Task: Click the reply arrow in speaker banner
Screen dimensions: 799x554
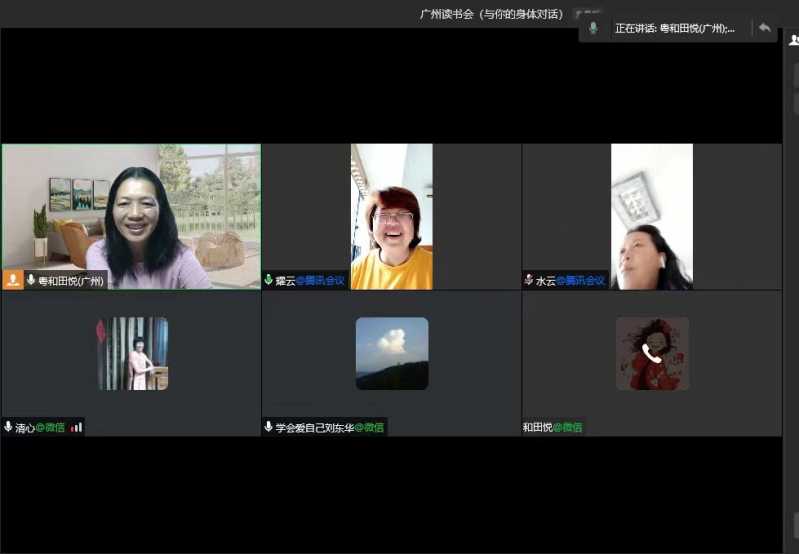Action: click(x=765, y=28)
